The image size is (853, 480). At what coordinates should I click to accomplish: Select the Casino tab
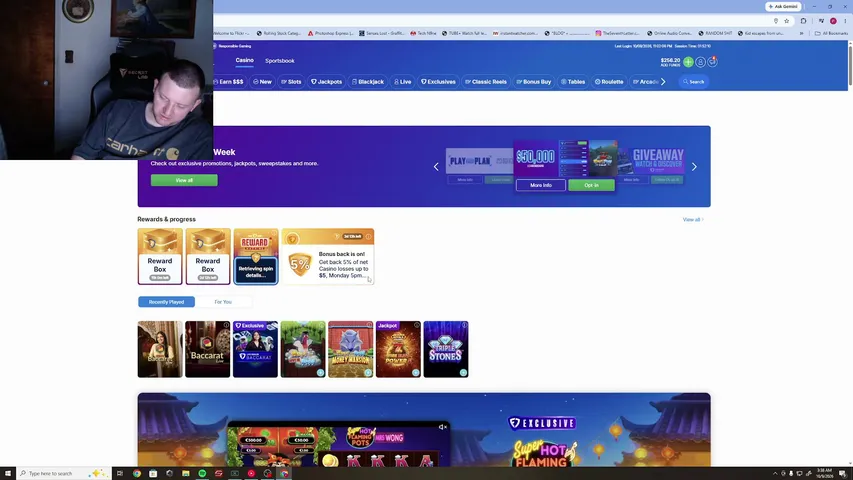click(244, 60)
